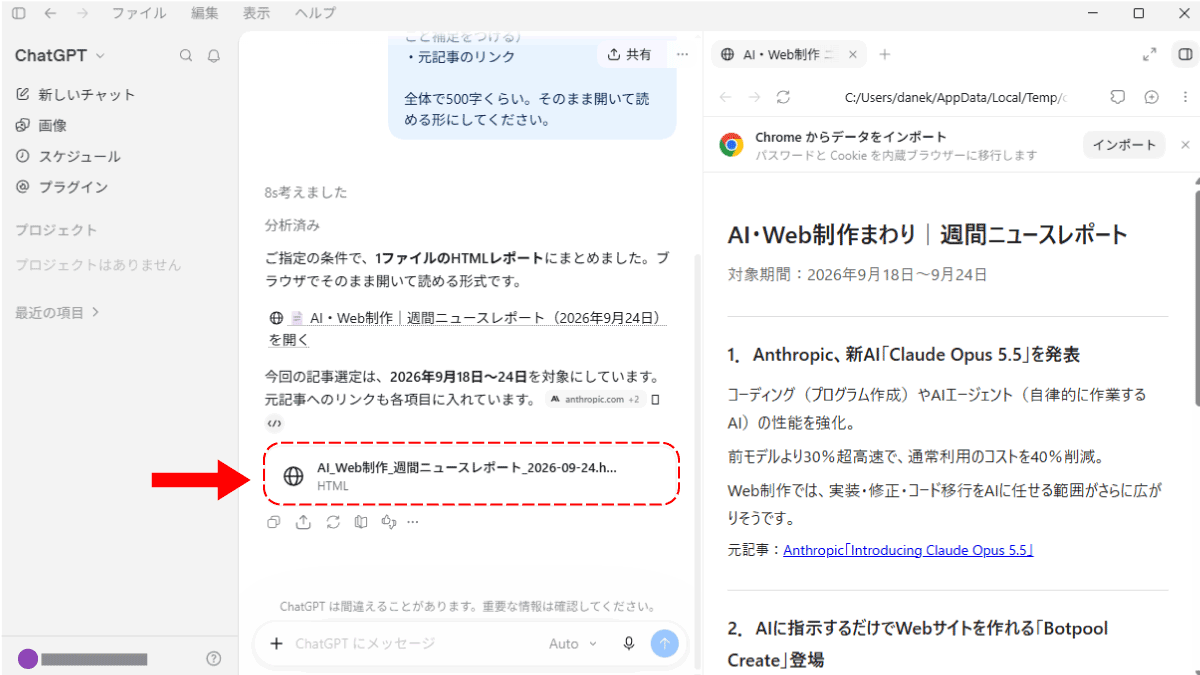Click browser forward arrow in panel
Viewport: 1200px width, 675px height.
pyautogui.click(x=754, y=97)
